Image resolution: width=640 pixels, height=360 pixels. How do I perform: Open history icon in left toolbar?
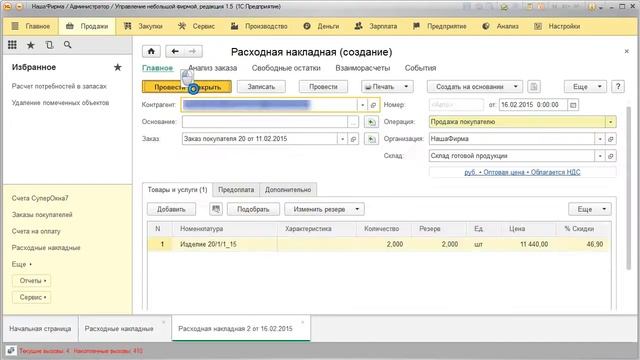coord(49,45)
